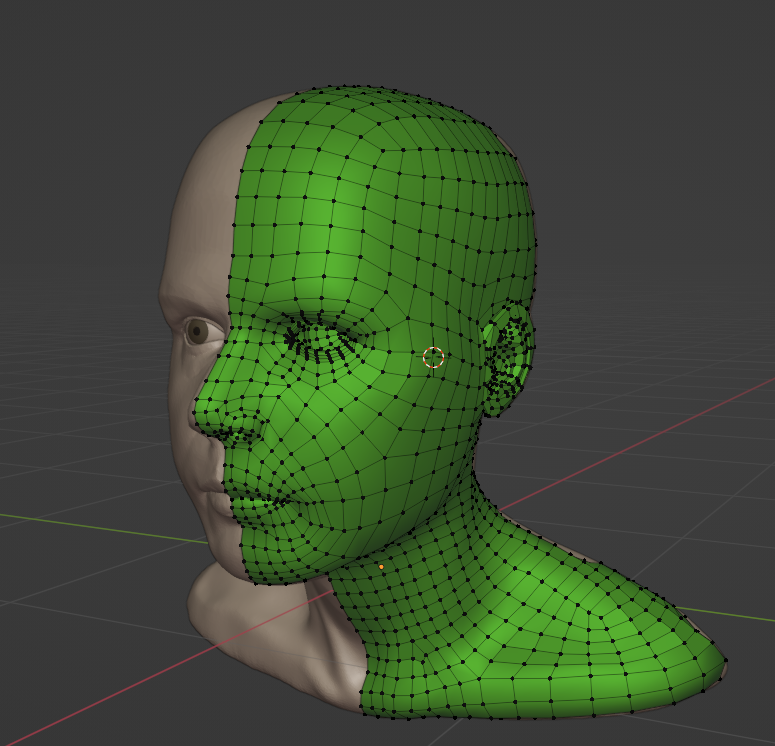The width and height of the screenshot is (775, 746).
Task: Click the closed eyelid on the green mesh
Action: [x=320, y=345]
